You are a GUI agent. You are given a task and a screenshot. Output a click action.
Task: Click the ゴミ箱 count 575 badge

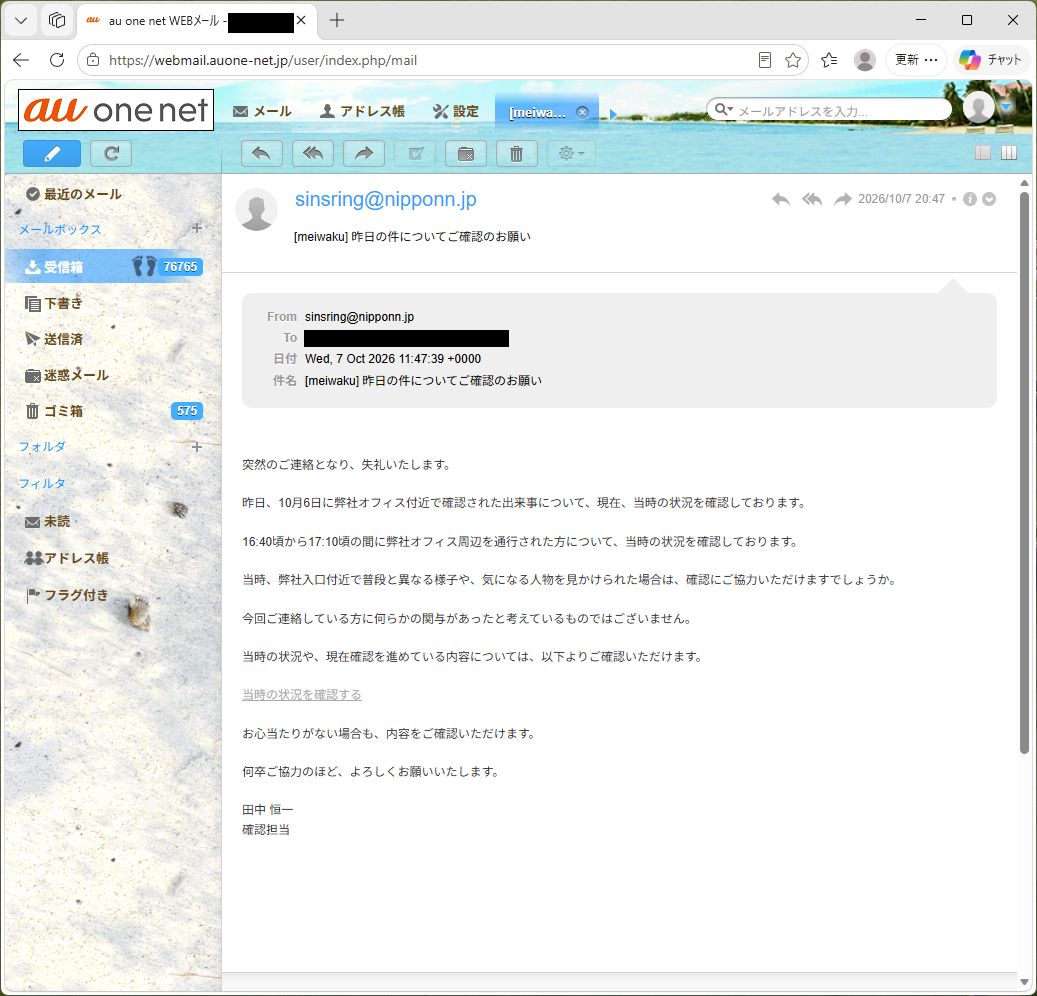click(187, 411)
